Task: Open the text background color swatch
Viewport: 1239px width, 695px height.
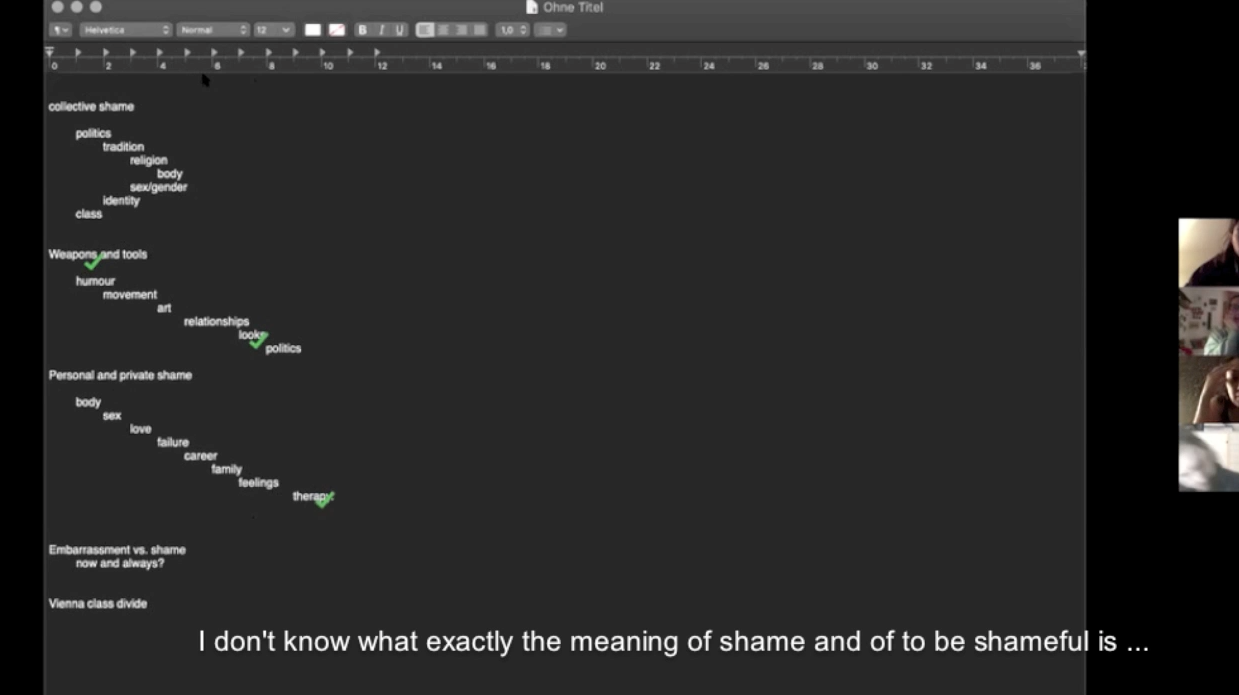Action: click(337, 30)
